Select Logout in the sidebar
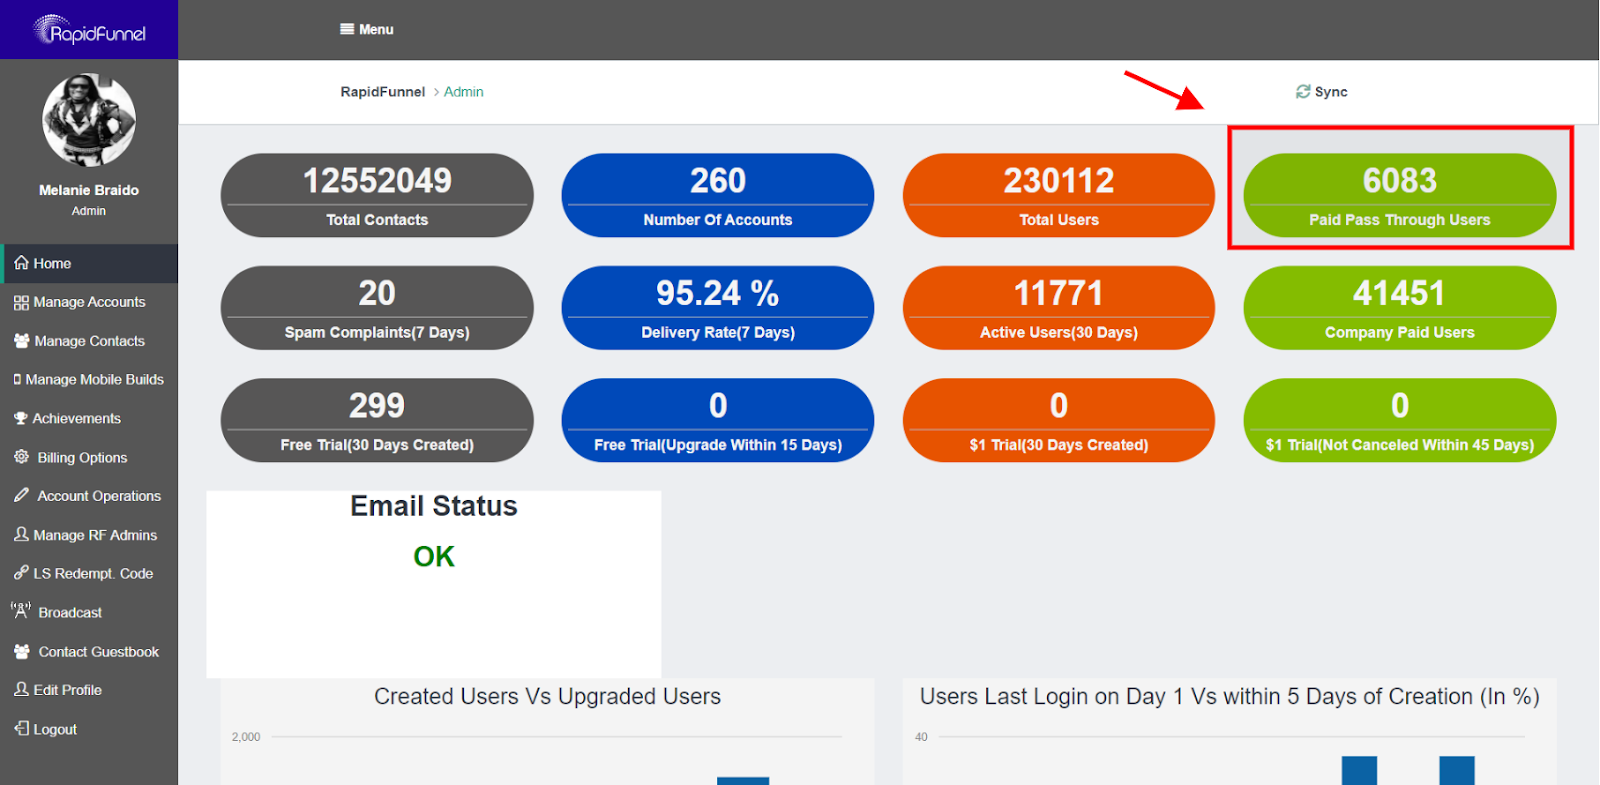The height and width of the screenshot is (785, 1600). (x=89, y=730)
